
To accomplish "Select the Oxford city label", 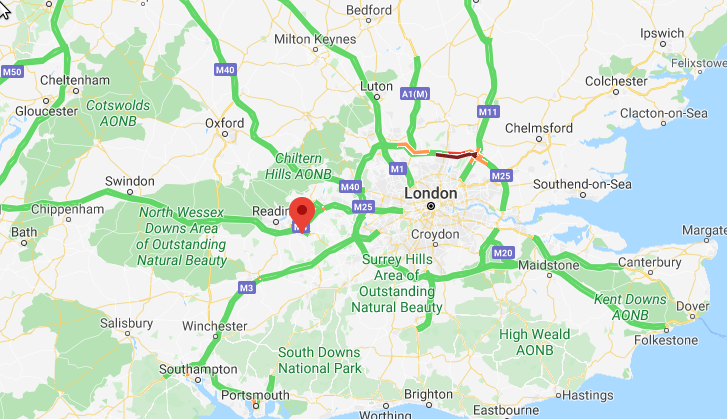I will pyautogui.click(x=224, y=123).
